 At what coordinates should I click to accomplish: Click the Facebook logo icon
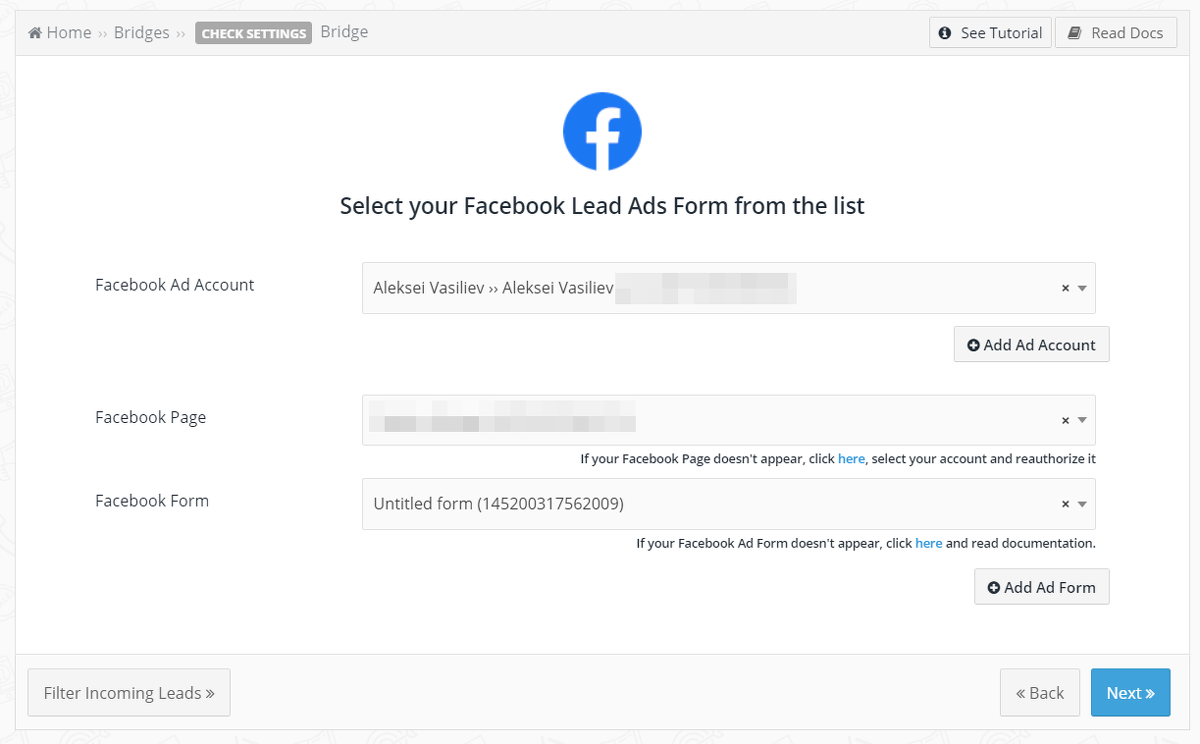pyautogui.click(x=602, y=131)
